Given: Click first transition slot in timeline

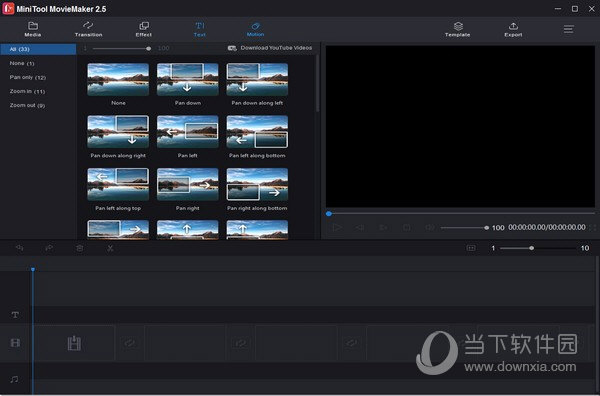Looking at the screenshot, I should pyautogui.click(x=129, y=343).
